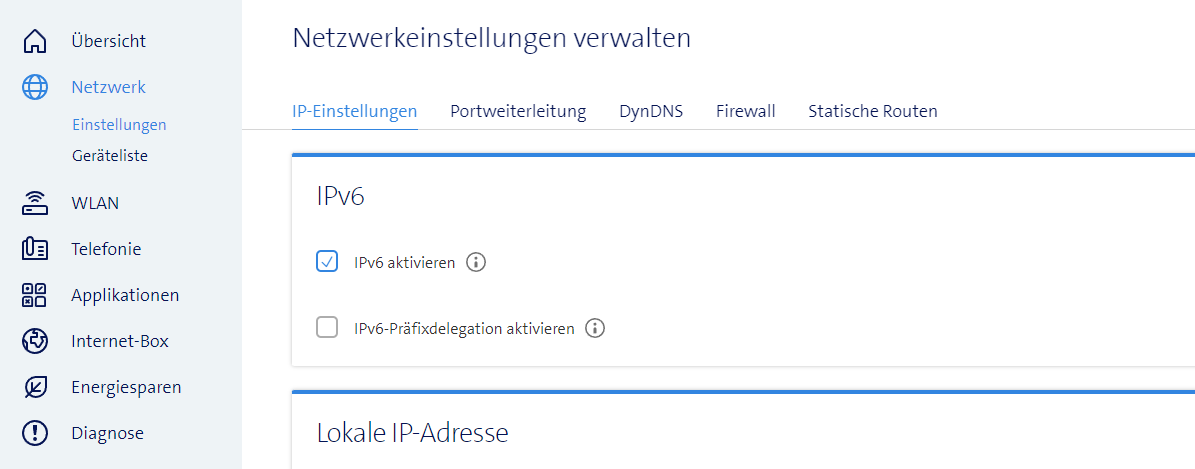The height and width of the screenshot is (469, 1195).
Task: Switch to the Portweiterleitung tab
Action: pyautogui.click(x=518, y=111)
